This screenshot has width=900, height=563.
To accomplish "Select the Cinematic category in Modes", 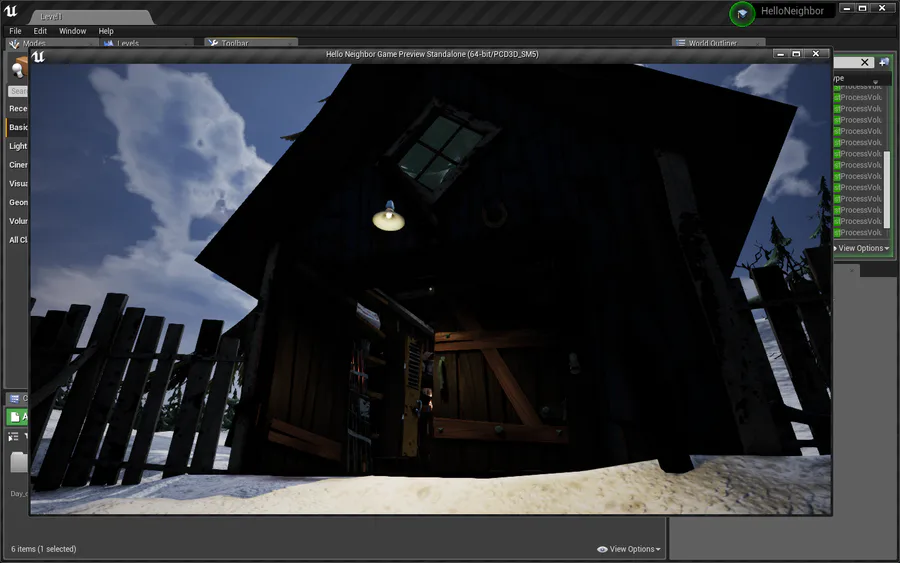I will pyautogui.click(x=17, y=165).
